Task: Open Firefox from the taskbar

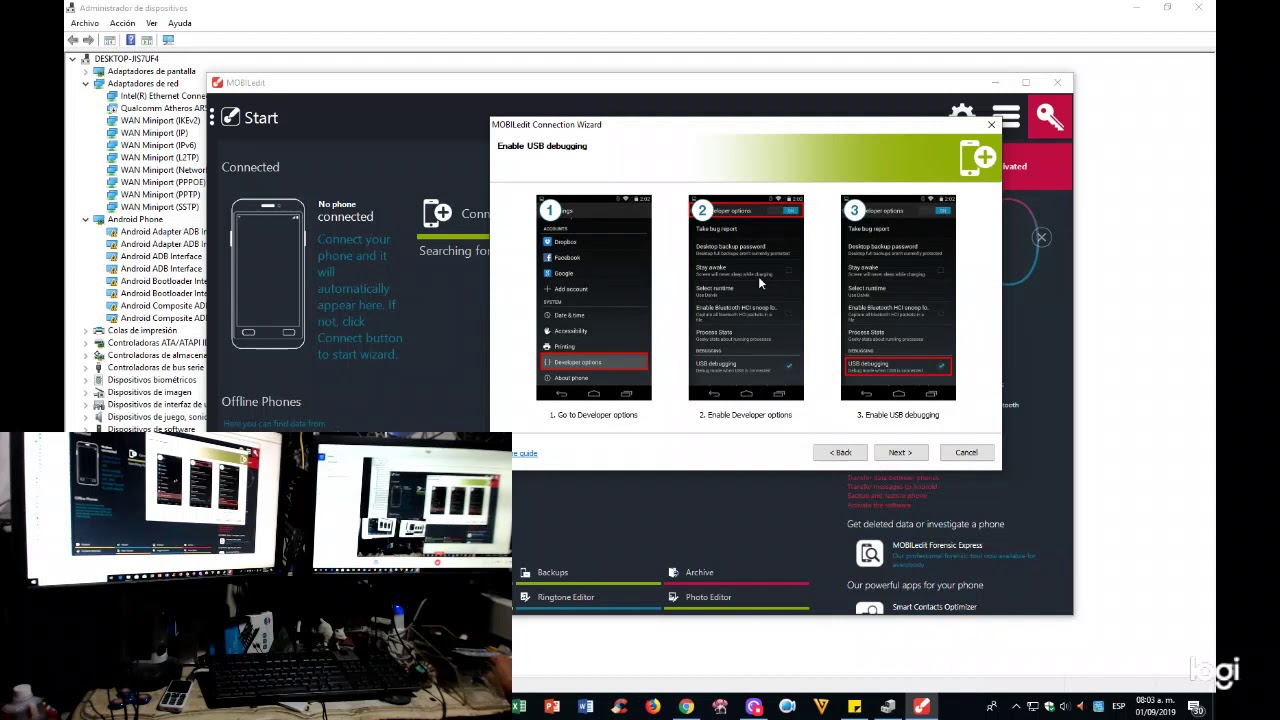Action: (653, 707)
